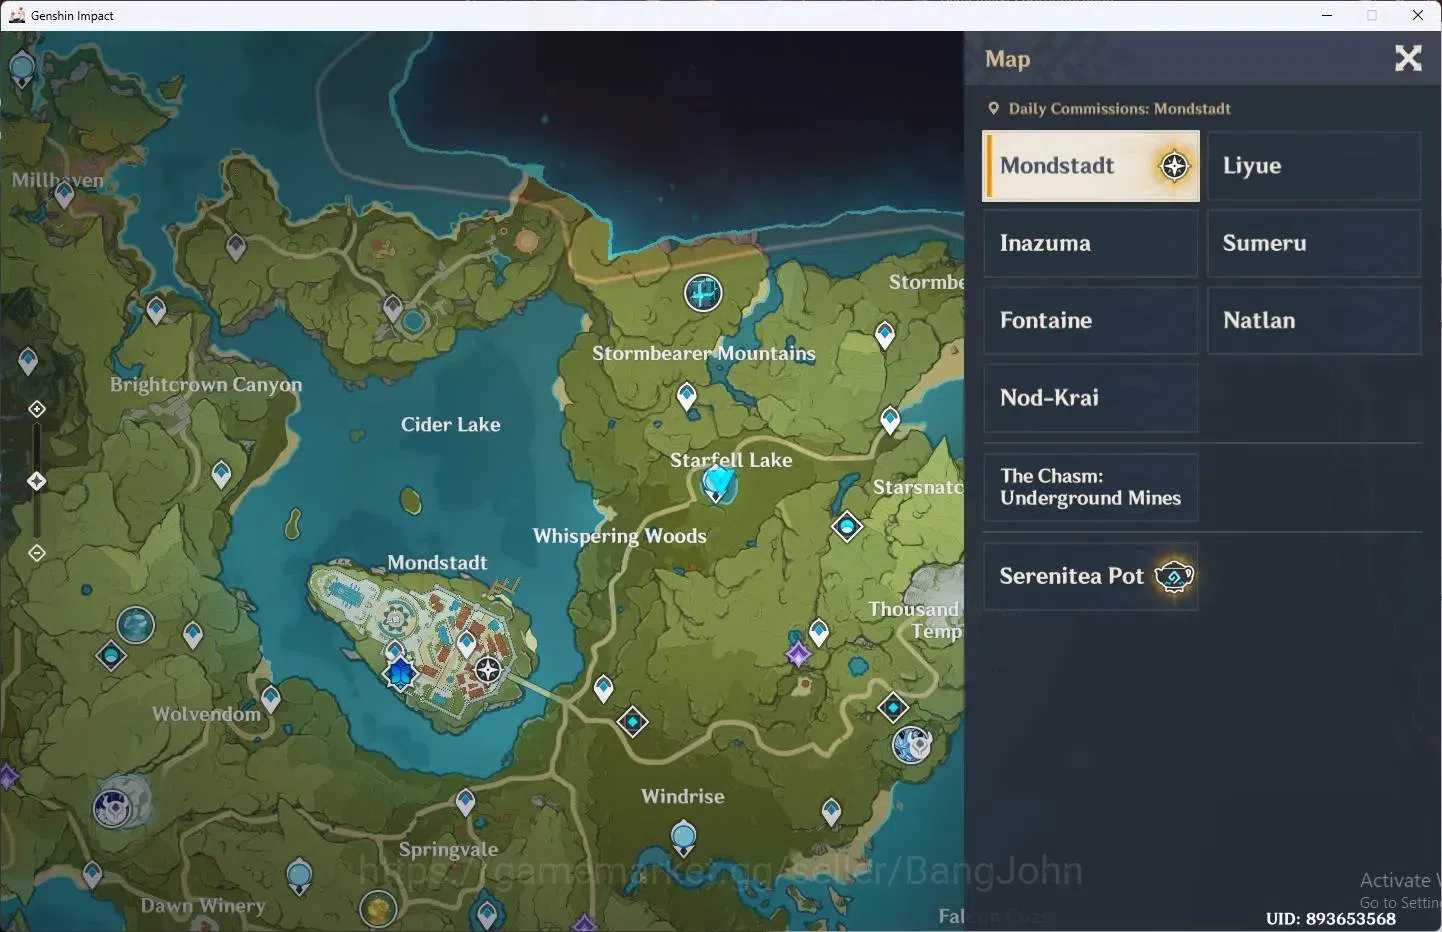Select the diamond domain marker on Windrise road
Viewport: 1442px width, 932px height.
[633, 721]
